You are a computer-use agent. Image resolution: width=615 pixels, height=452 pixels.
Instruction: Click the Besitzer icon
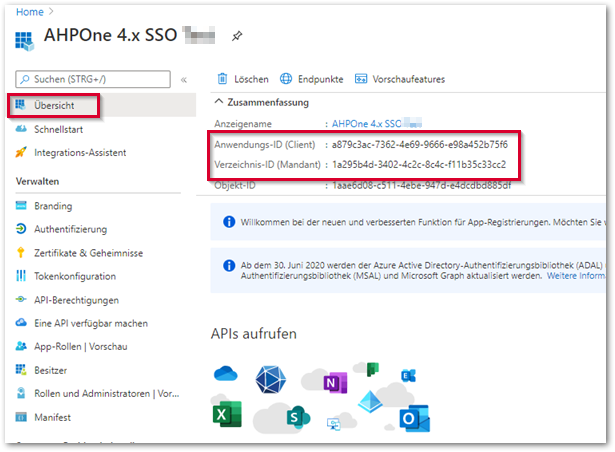pos(21,370)
